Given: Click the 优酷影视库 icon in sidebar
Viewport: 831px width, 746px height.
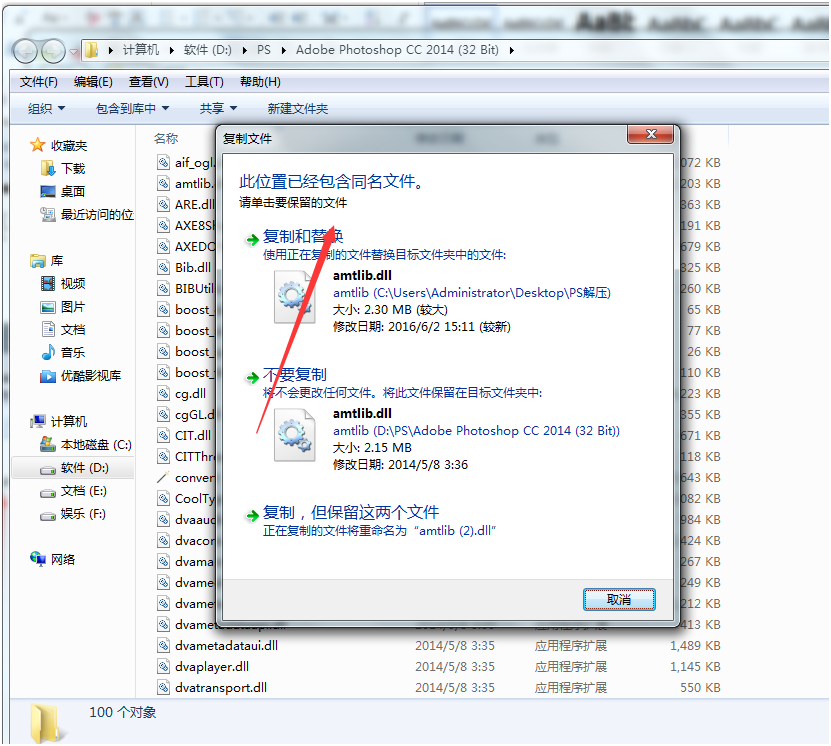Looking at the screenshot, I should click(48, 376).
